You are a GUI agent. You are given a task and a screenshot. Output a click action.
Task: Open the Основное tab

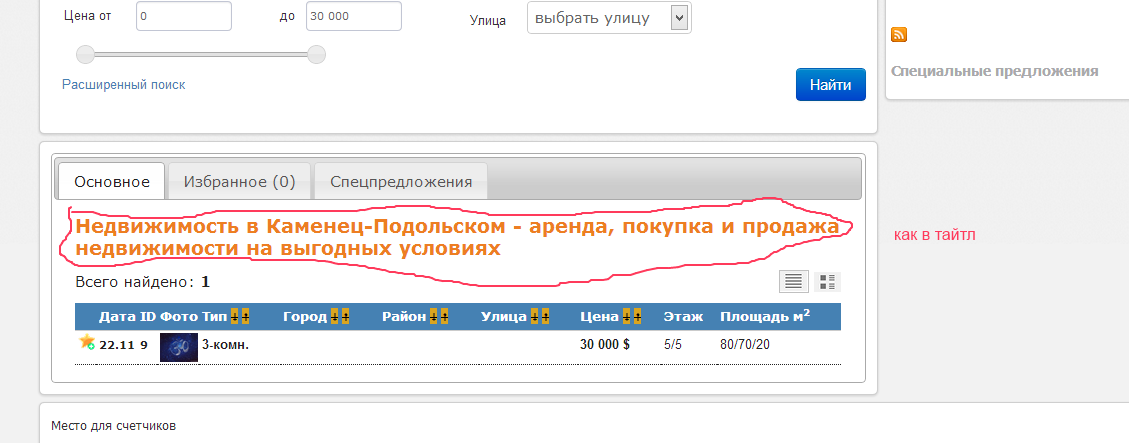pyautogui.click(x=112, y=182)
